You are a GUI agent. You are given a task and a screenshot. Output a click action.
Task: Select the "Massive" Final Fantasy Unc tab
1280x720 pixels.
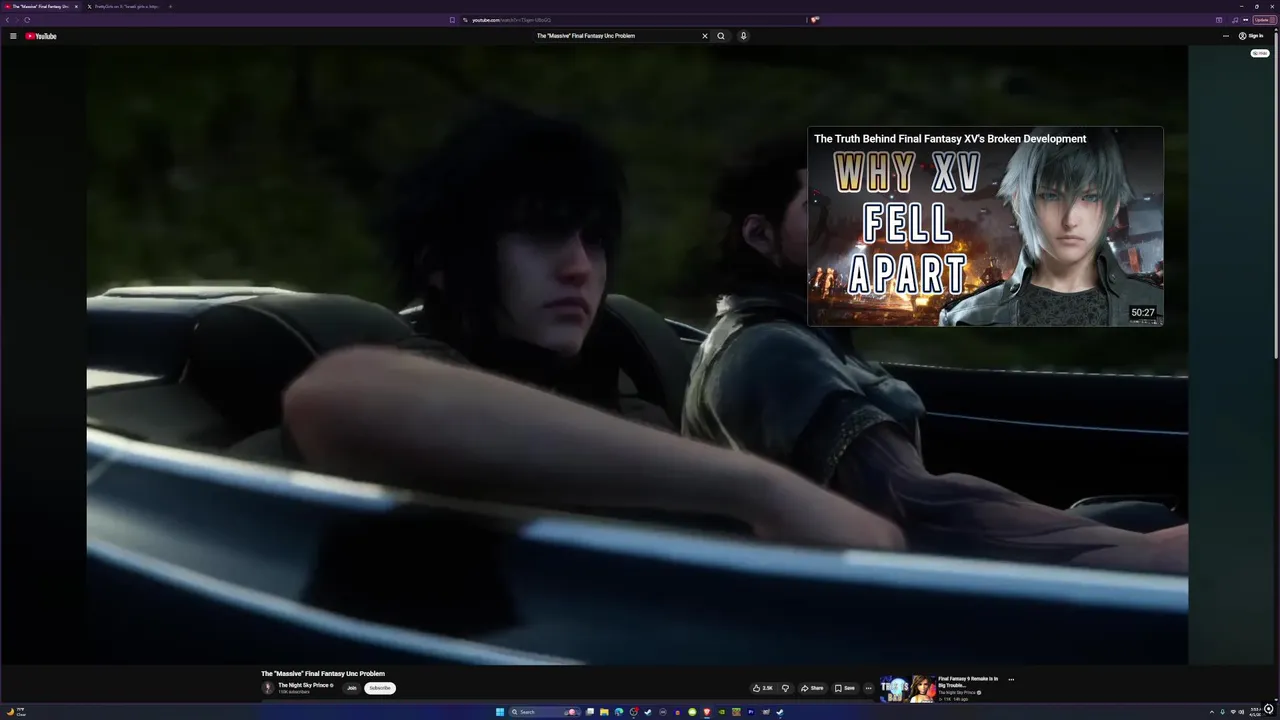point(41,6)
